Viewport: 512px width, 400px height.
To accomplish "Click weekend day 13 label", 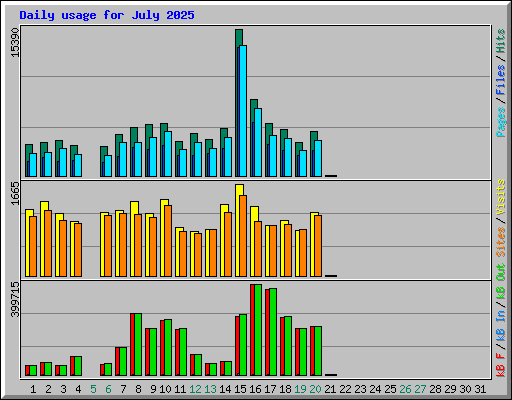I will (x=210, y=389).
